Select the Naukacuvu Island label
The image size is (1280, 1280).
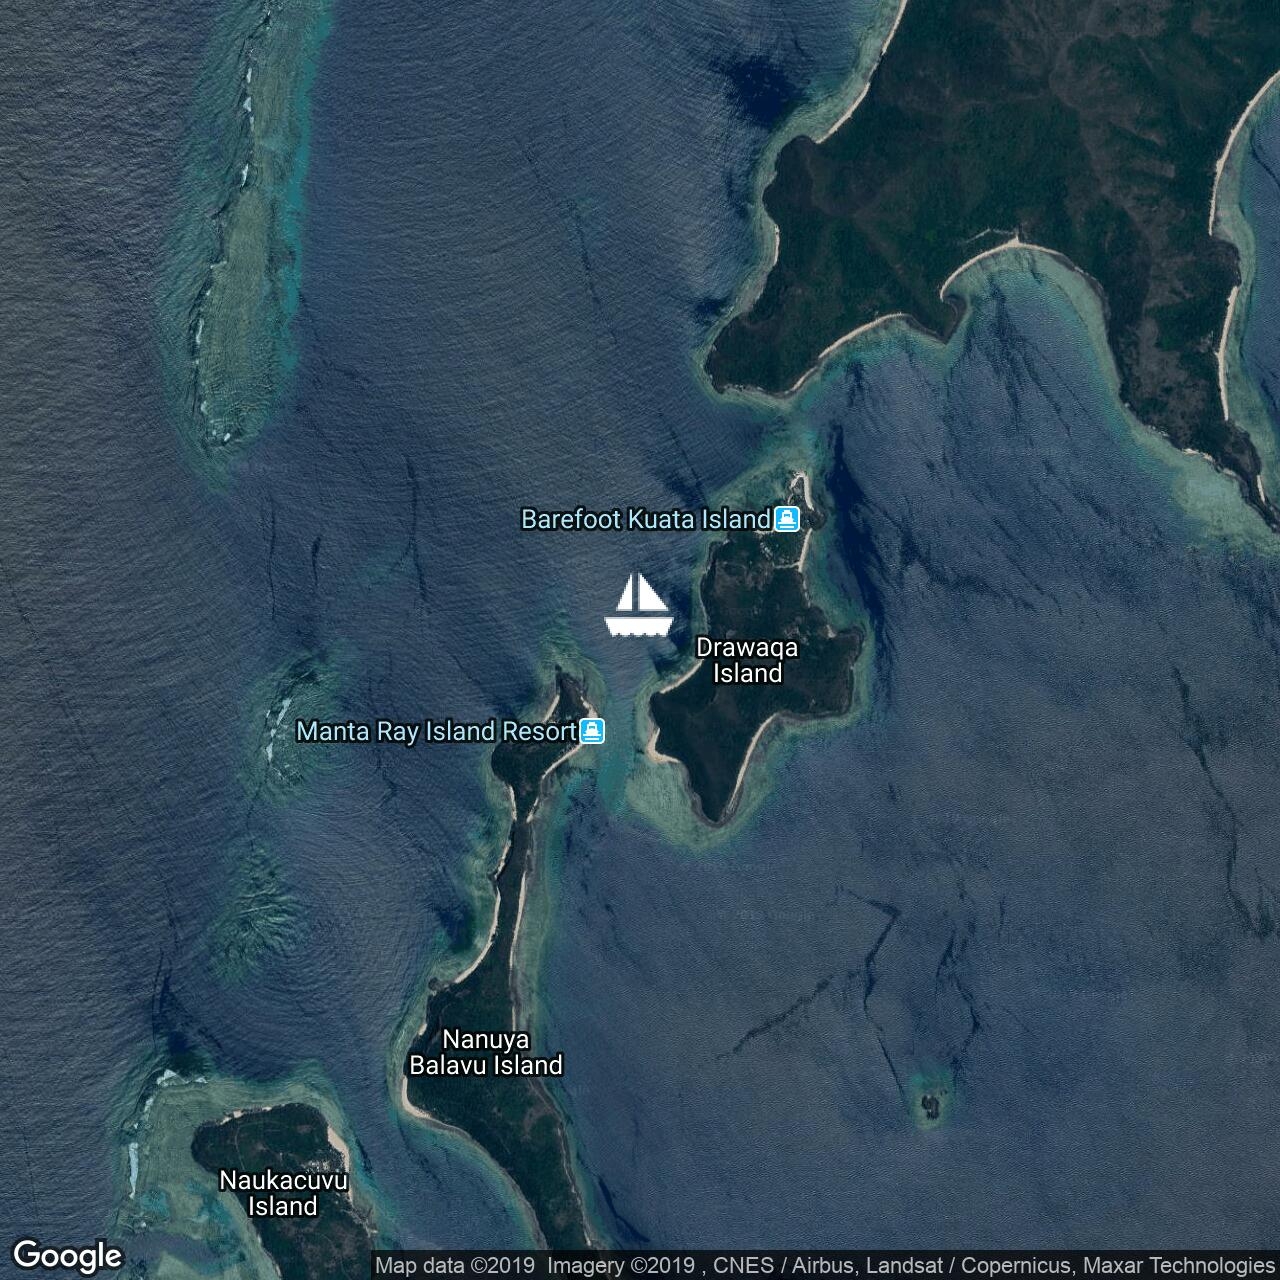[283, 1193]
